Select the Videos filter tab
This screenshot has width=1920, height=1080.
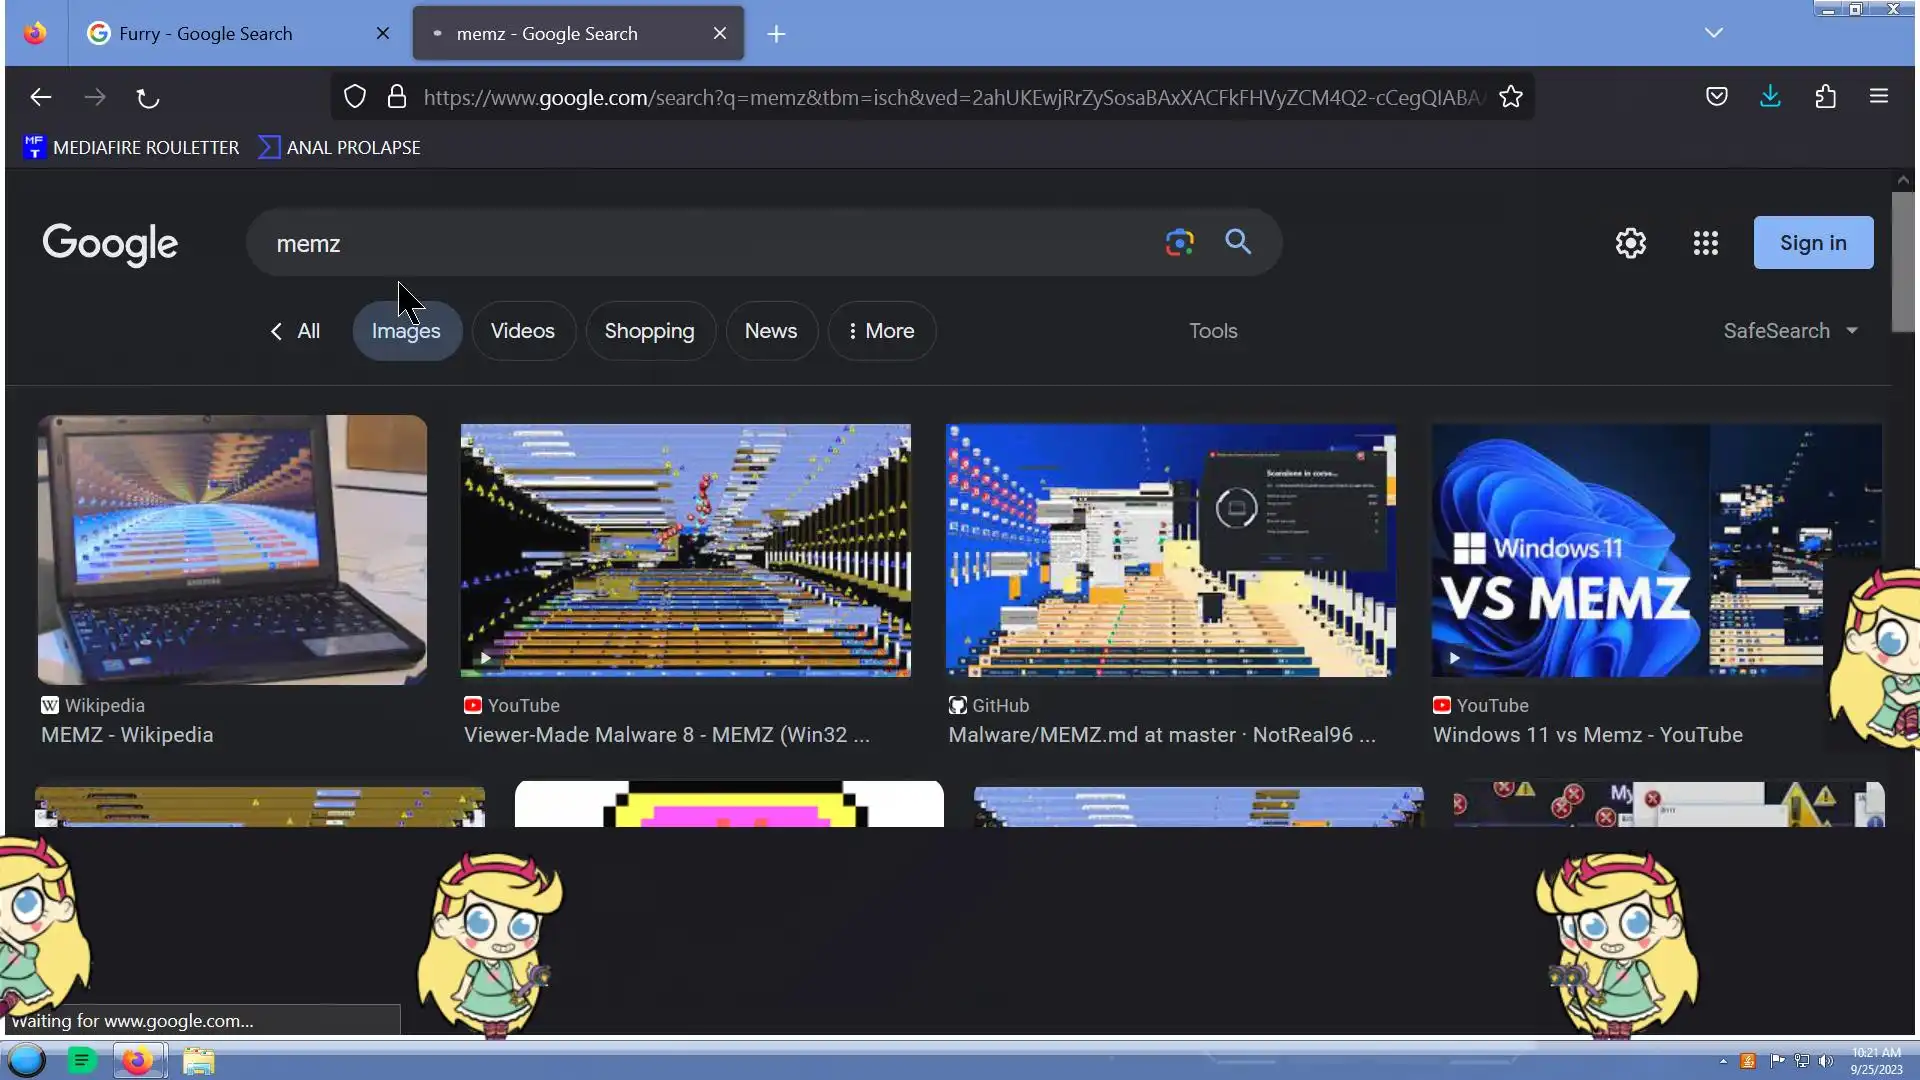[522, 331]
